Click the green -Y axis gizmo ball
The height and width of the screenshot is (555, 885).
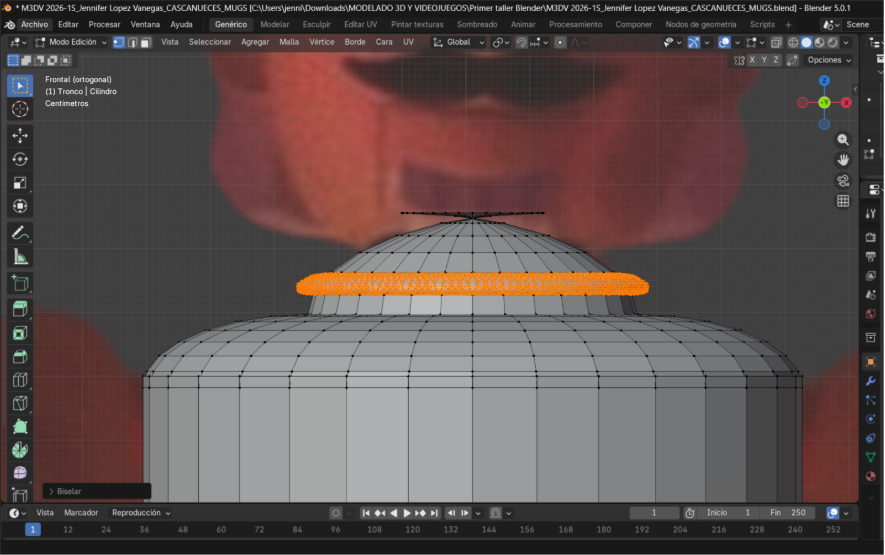point(824,102)
